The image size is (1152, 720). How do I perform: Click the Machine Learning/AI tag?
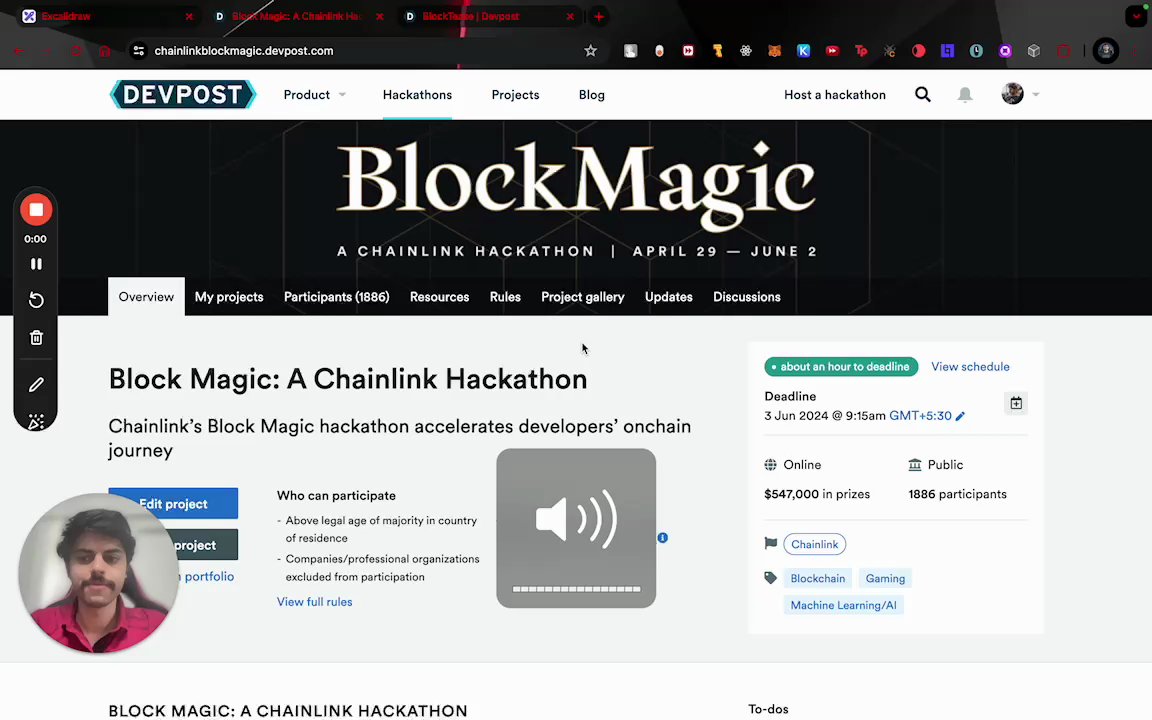coord(843,605)
